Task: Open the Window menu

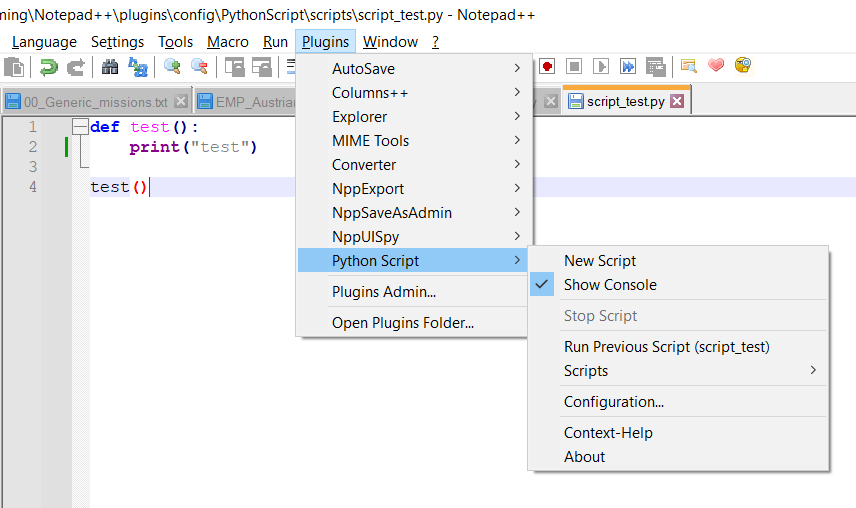Action: tap(390, 42)
